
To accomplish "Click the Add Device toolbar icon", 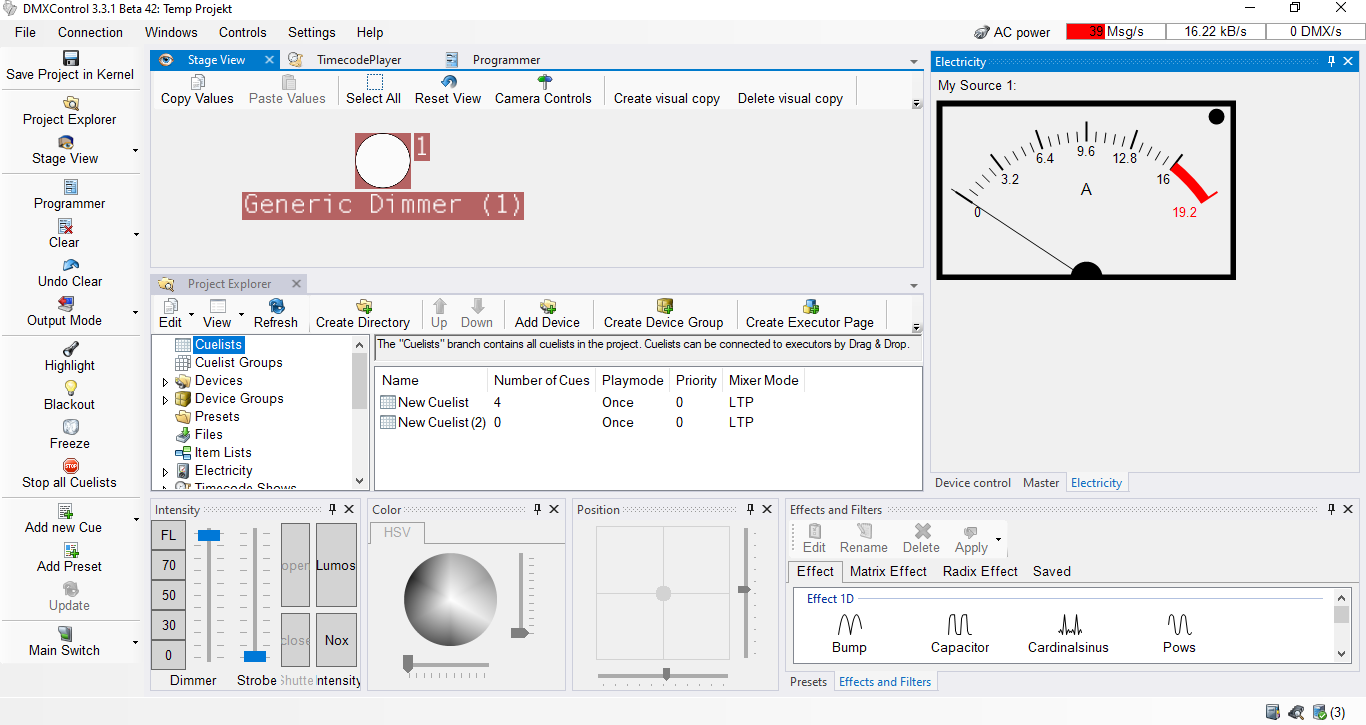I will click(547, 307).
